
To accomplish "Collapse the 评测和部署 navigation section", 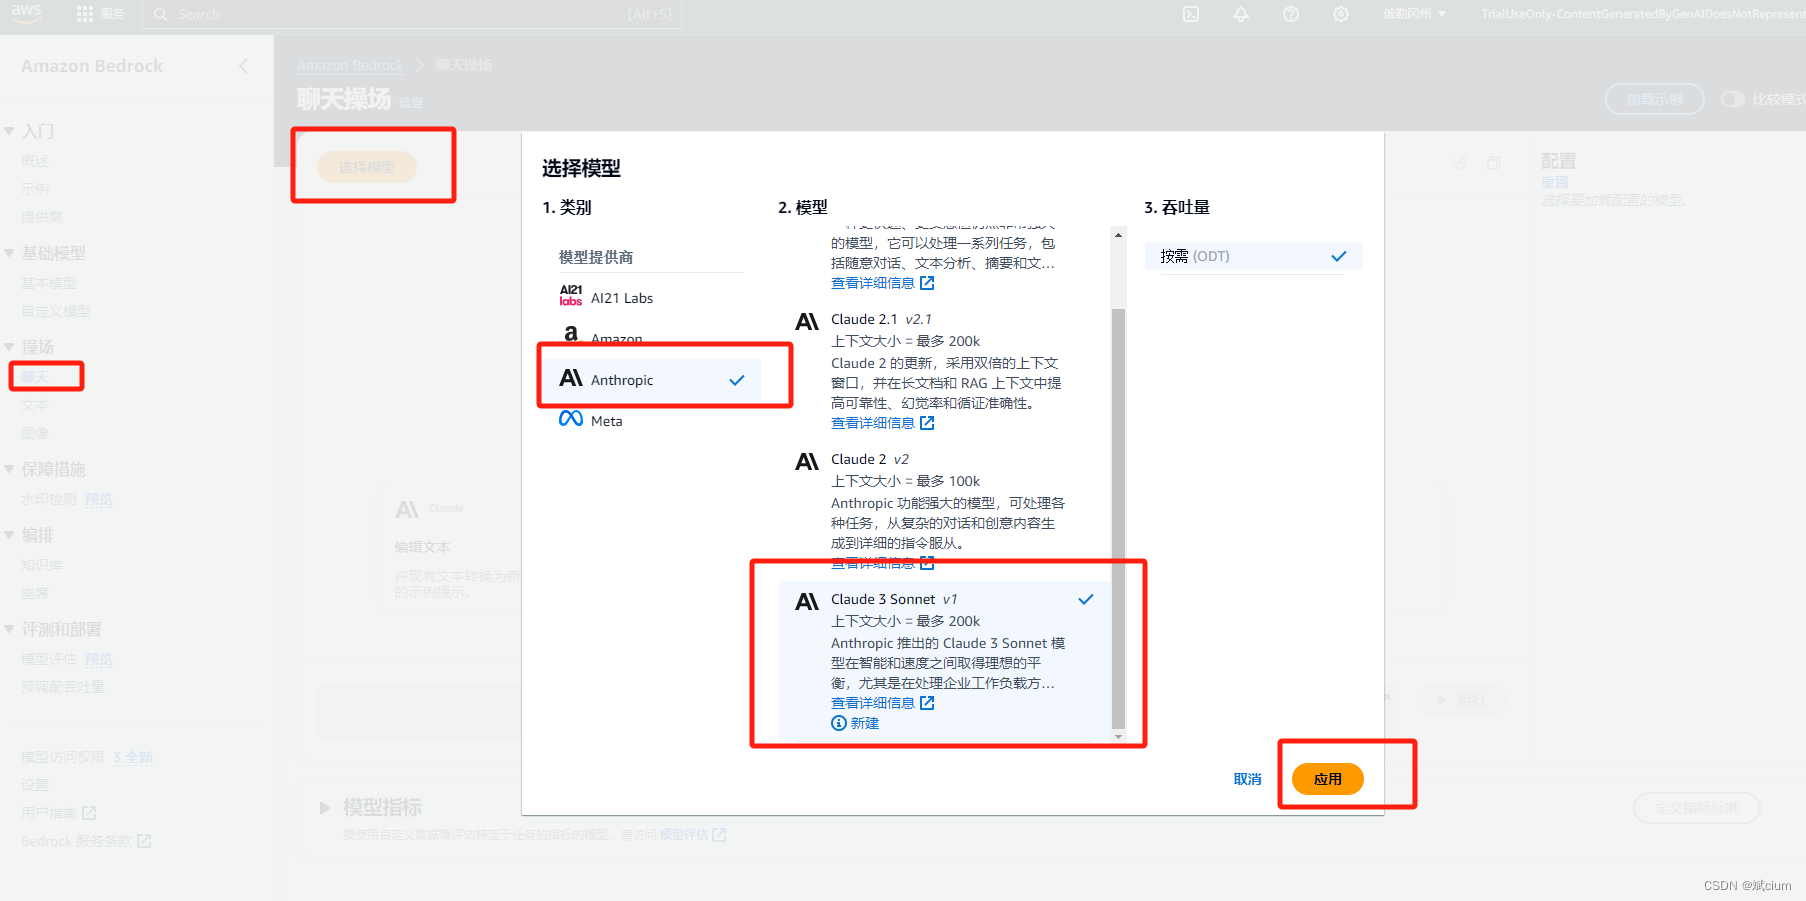I will pyautogui.click(x=9, y=629).
